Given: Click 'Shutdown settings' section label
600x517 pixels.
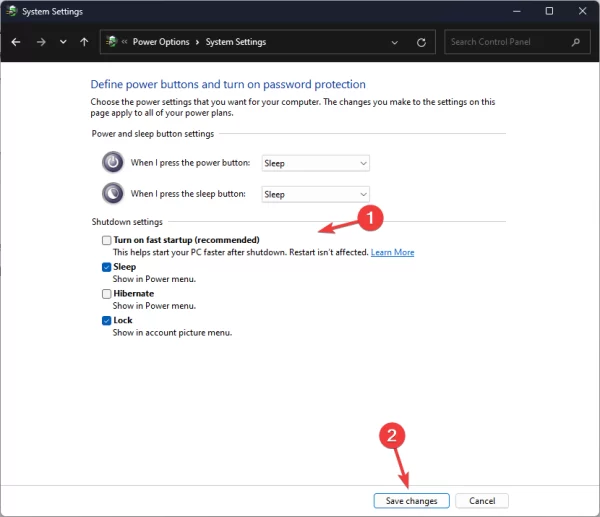Looking at the screenshot, I should tap(127, 222).
